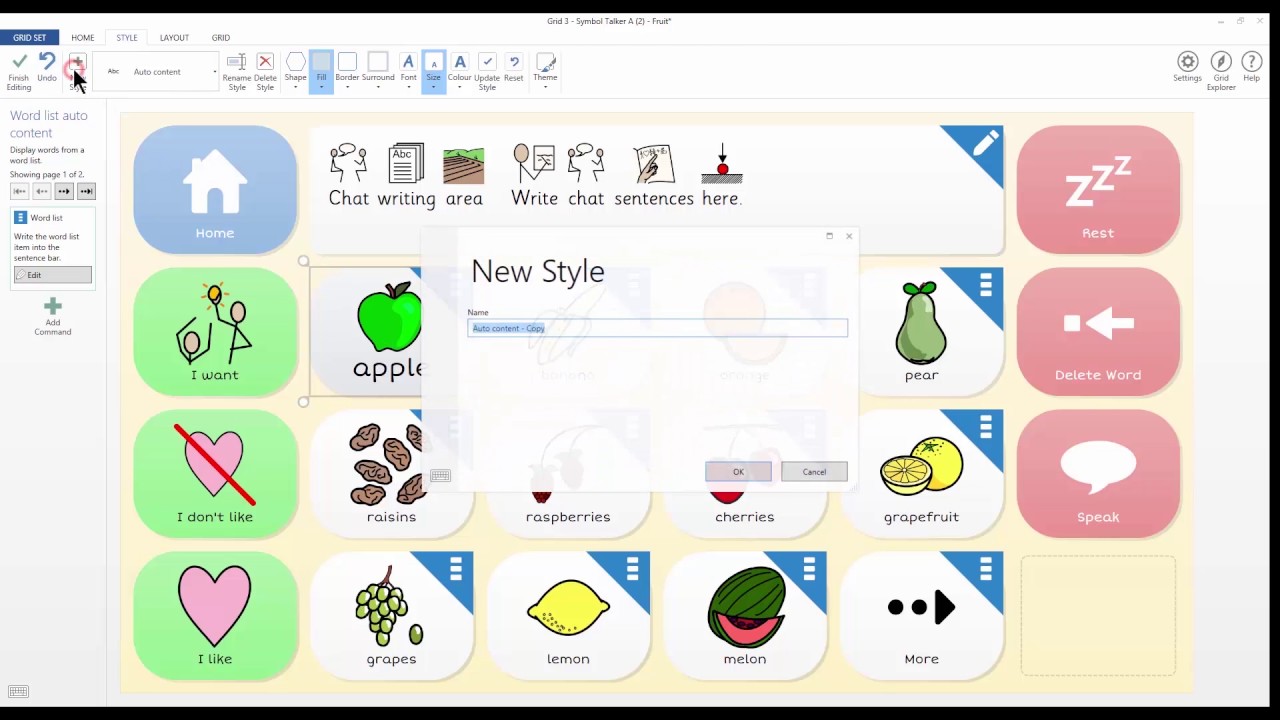Screen dimensions: 1280x720
Task: Switch to the STYLE ribbon tab
Action: point(127,38)
